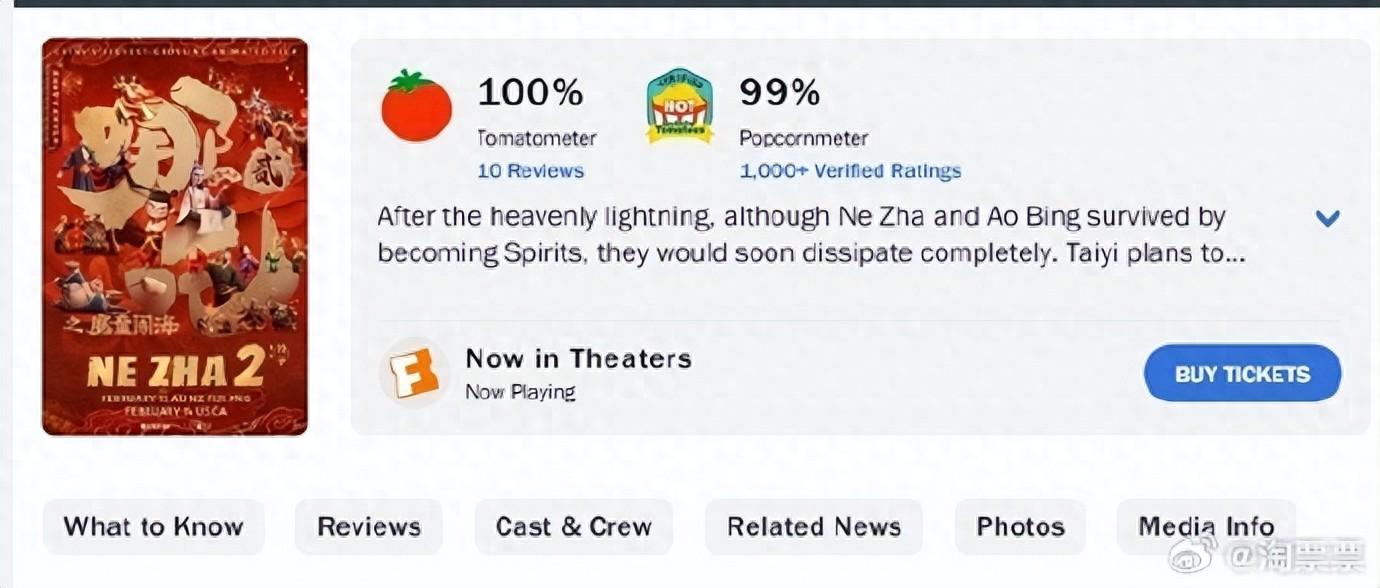This screenshot has width=1380, height=588.
Task: Open the Media Info tab
Action: (1206, 527)
